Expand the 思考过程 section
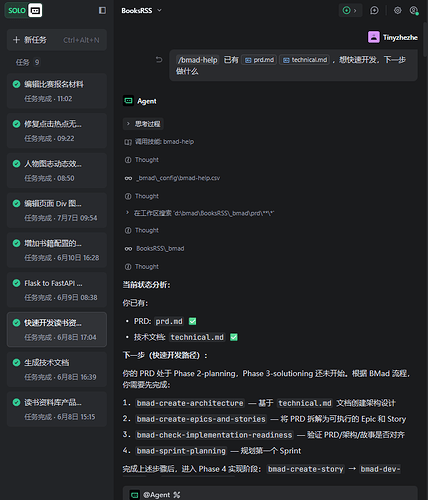This screenshot has height=500, width=428. [x=143, y=124]
